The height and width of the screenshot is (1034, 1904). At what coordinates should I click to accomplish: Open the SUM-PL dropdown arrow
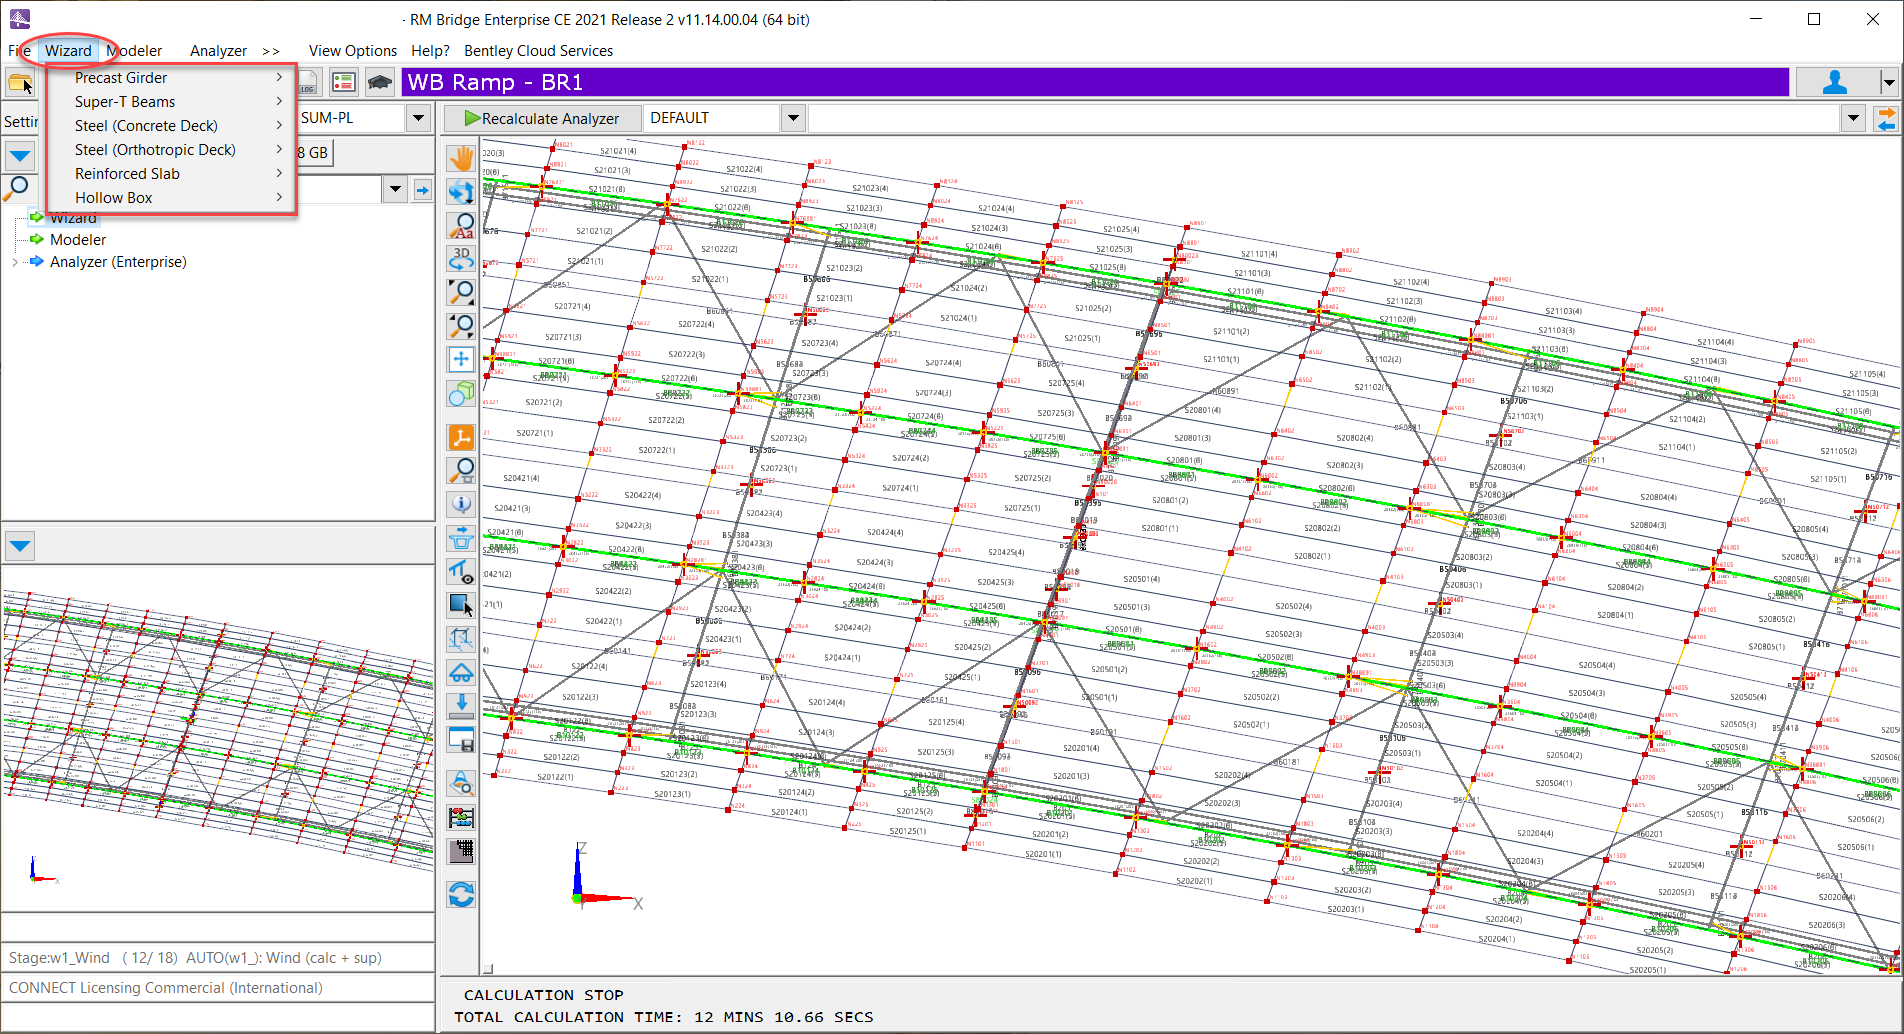click(418, 118)
